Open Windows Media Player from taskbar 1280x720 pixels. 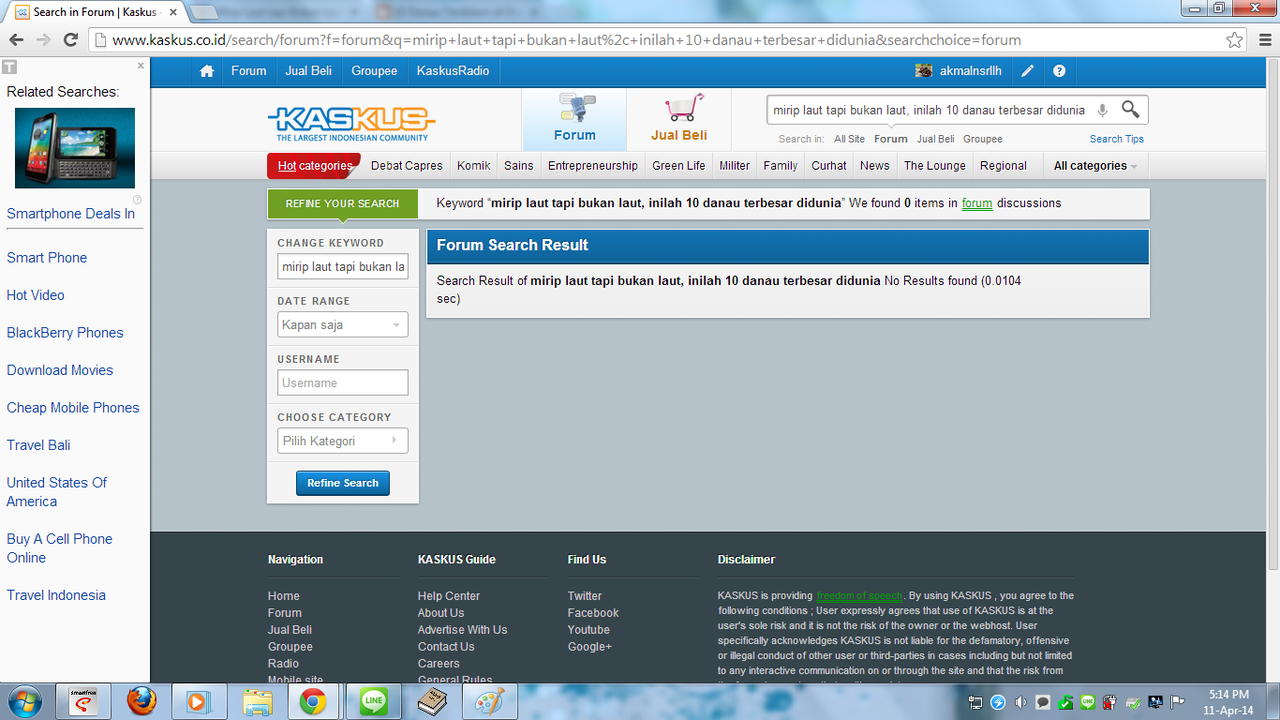point(197,702)
